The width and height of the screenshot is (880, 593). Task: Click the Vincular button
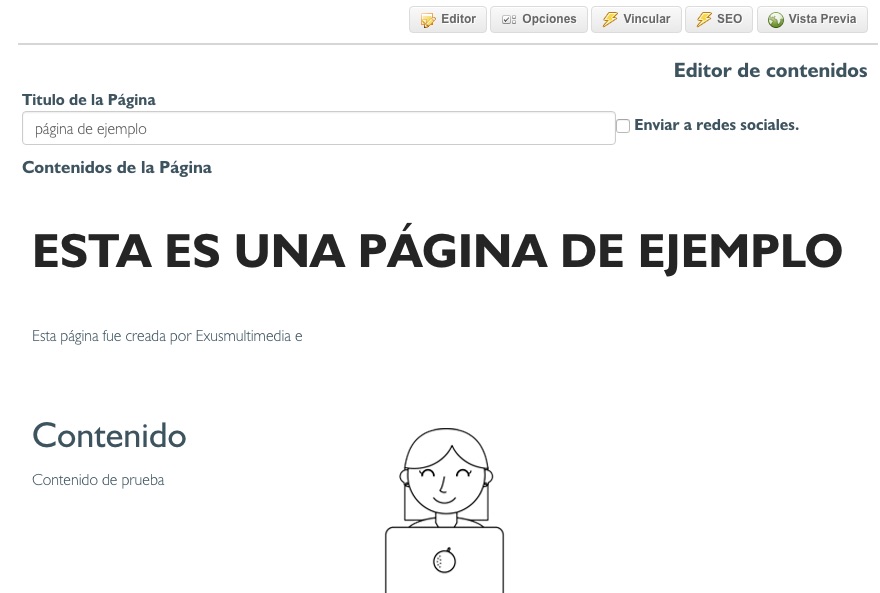[x=636, y=20]
